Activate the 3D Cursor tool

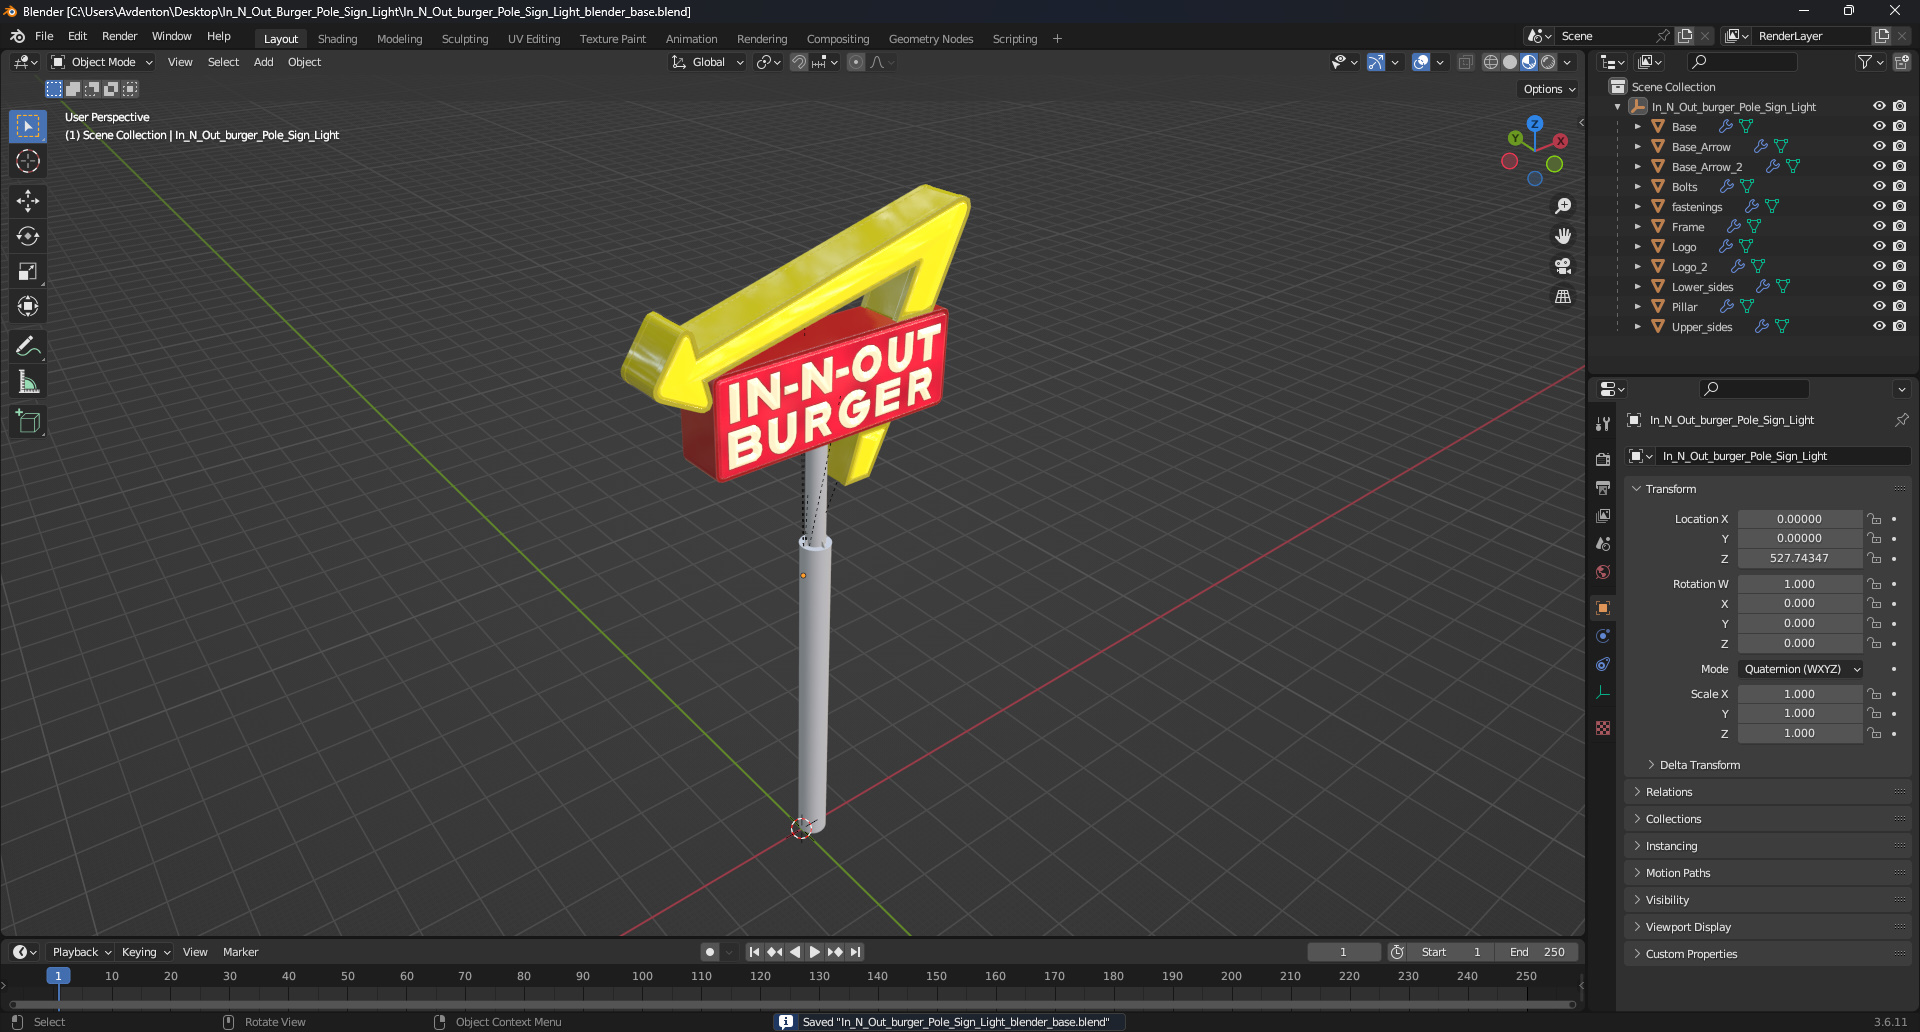tap(28, 161)
